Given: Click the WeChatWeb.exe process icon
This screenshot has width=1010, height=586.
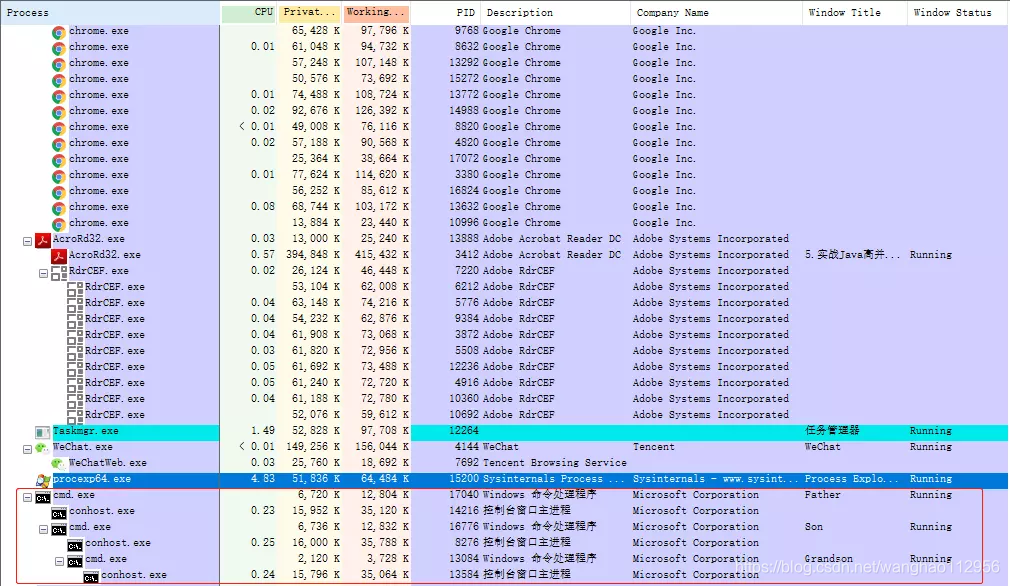Looking at the screenshot, I should (59, 464).
